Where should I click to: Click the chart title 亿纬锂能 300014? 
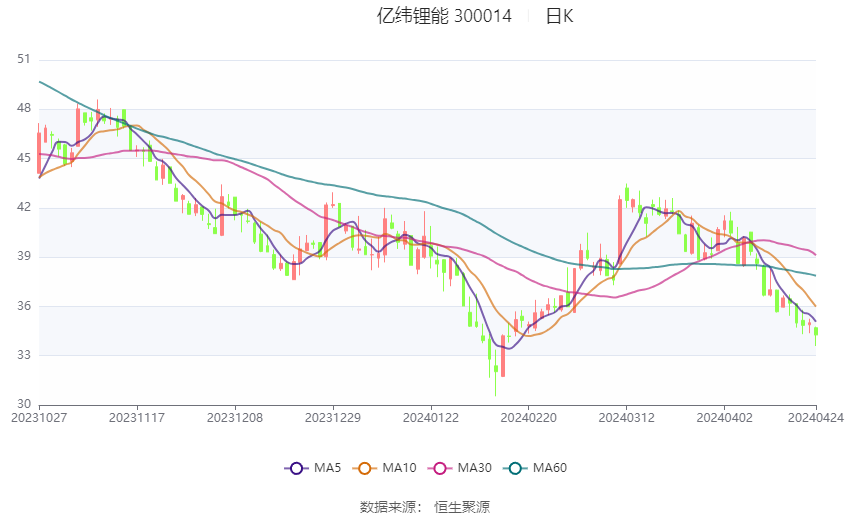click(444, 16)
